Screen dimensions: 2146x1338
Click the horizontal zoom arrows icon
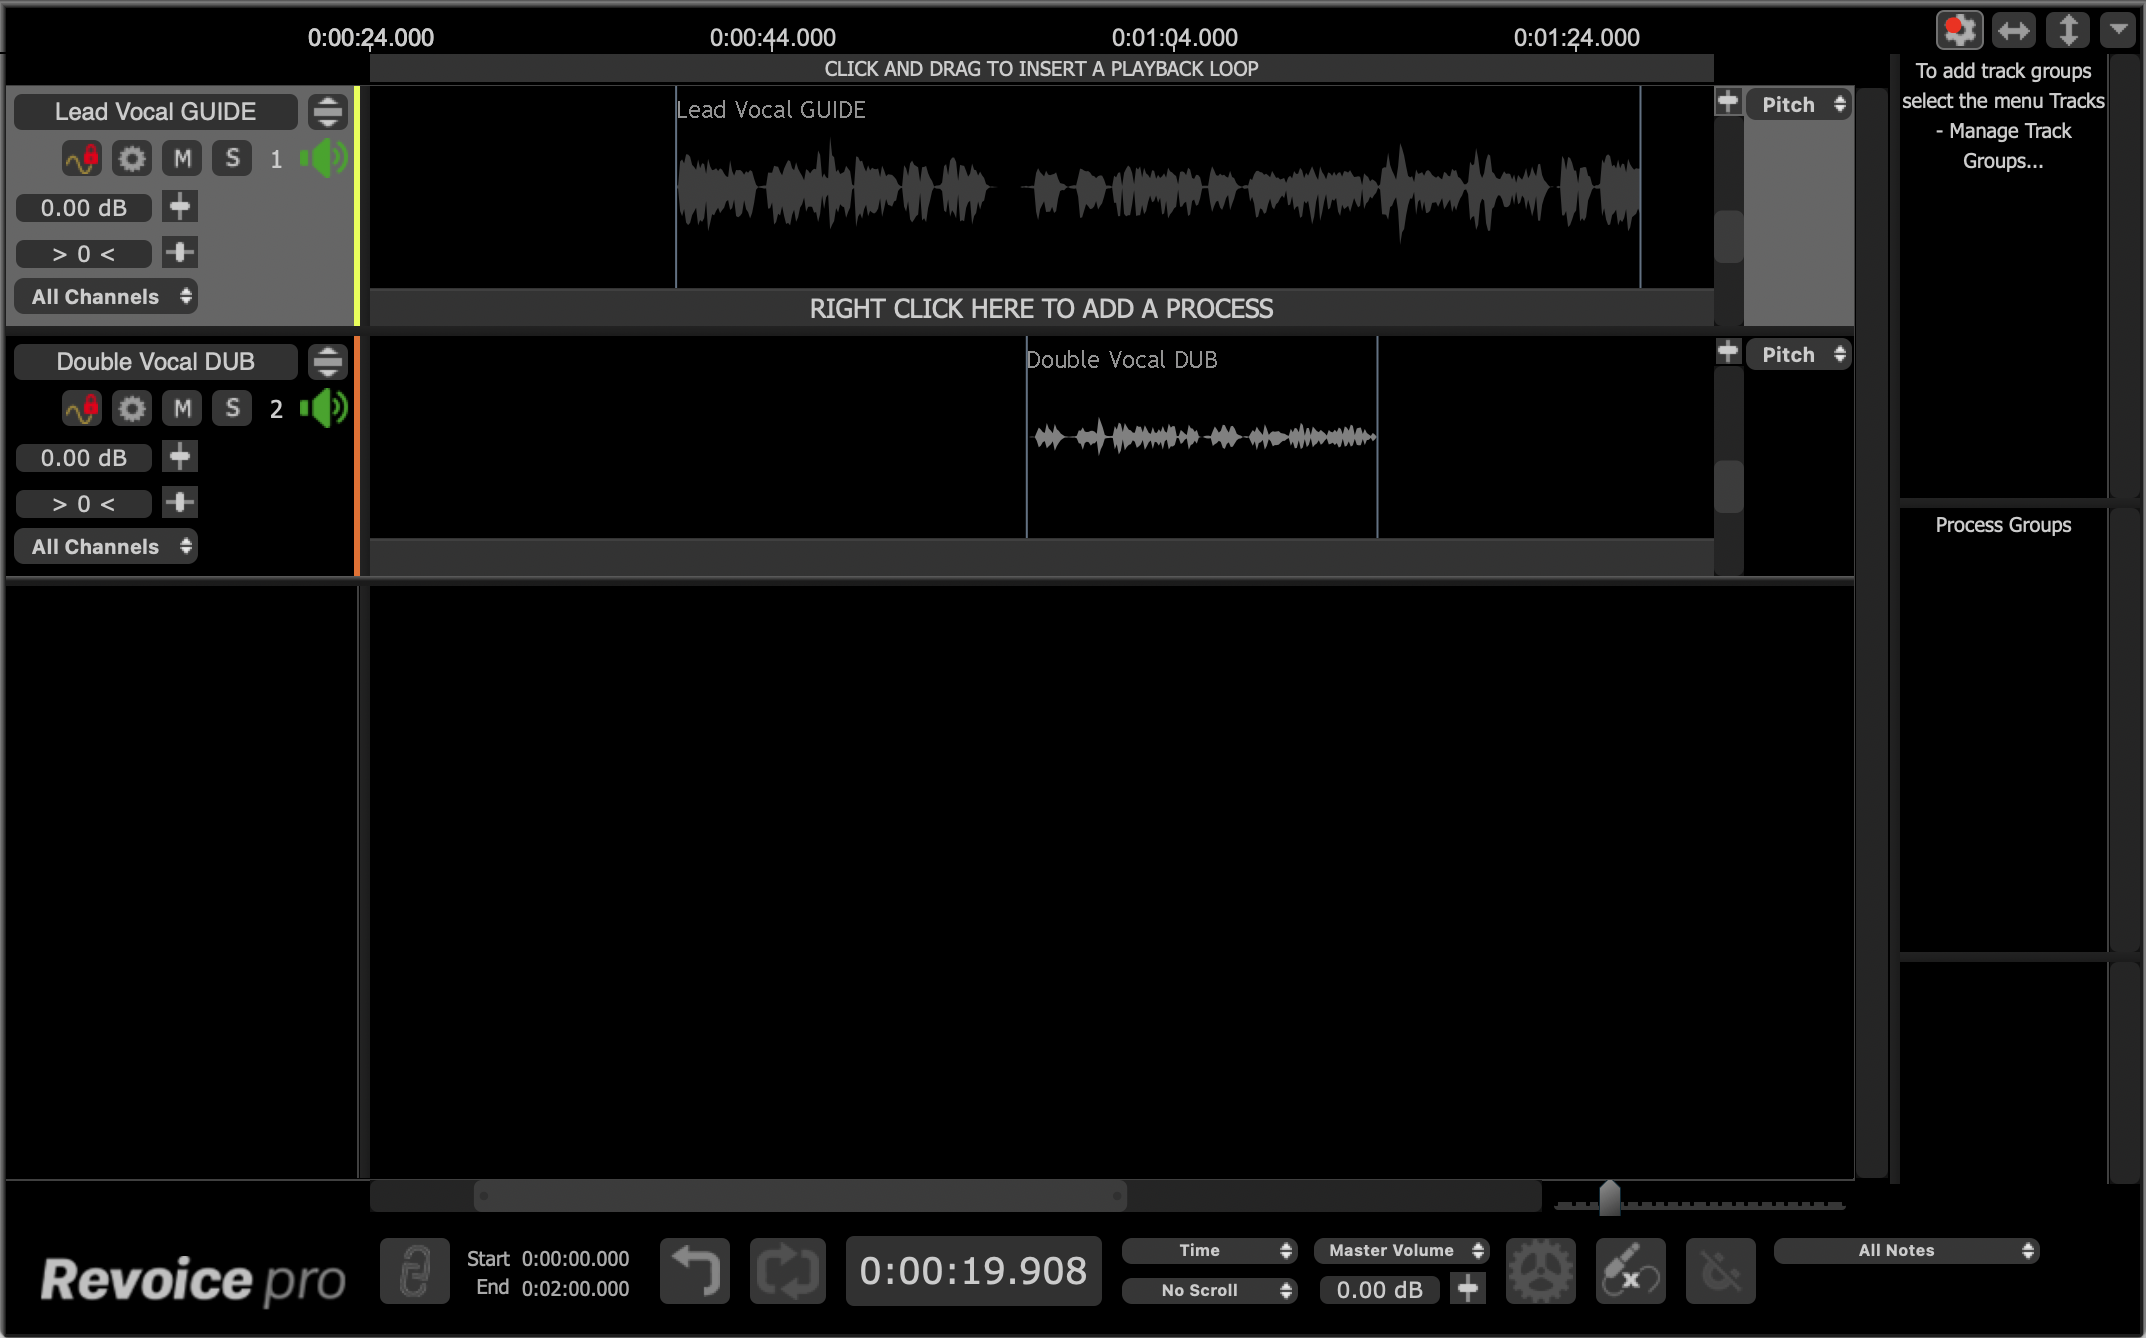(x=2013, y=30)
